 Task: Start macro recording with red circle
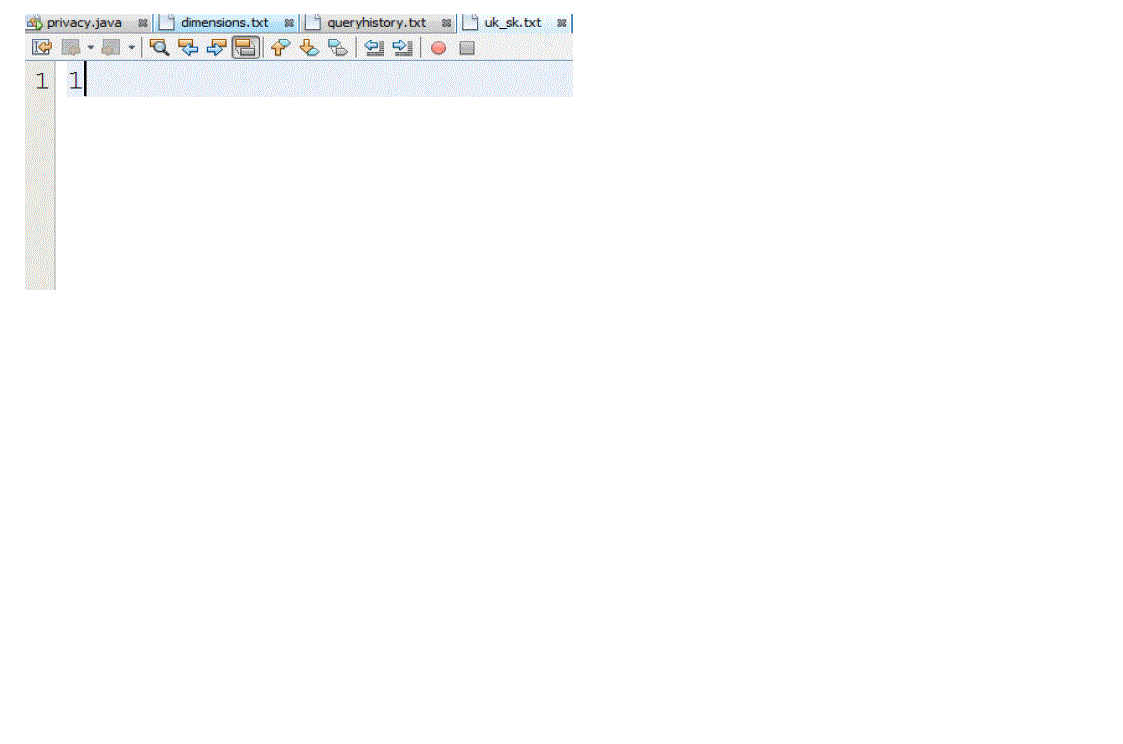pos(438,47)
